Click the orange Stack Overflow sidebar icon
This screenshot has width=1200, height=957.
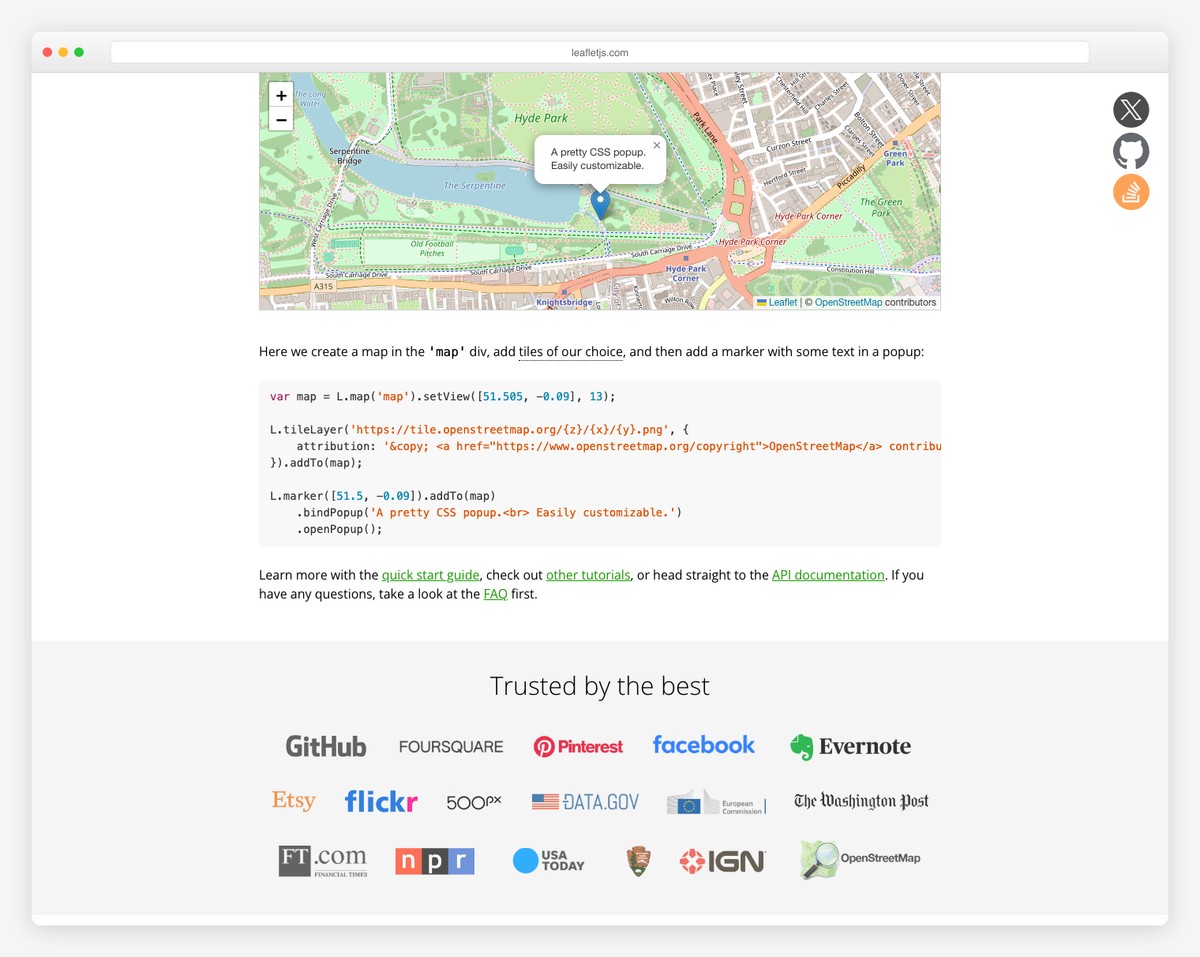(x=1131, y=191)
